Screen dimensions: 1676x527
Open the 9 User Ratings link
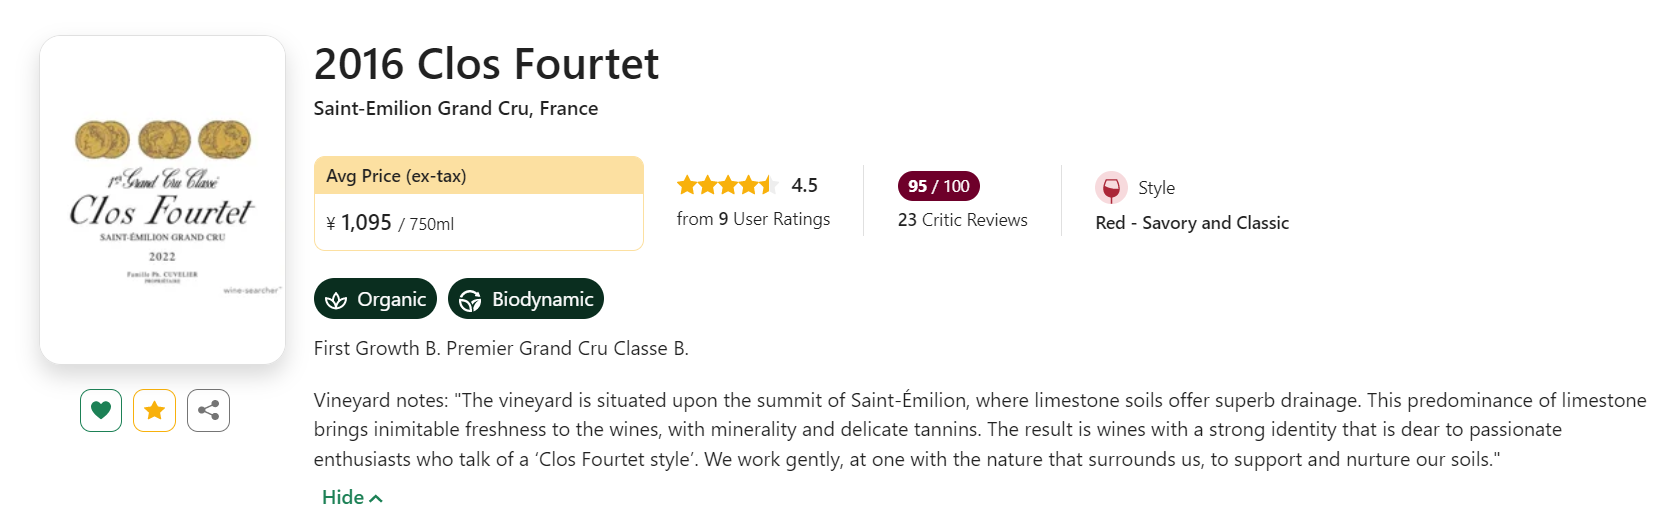coord(753,219)
